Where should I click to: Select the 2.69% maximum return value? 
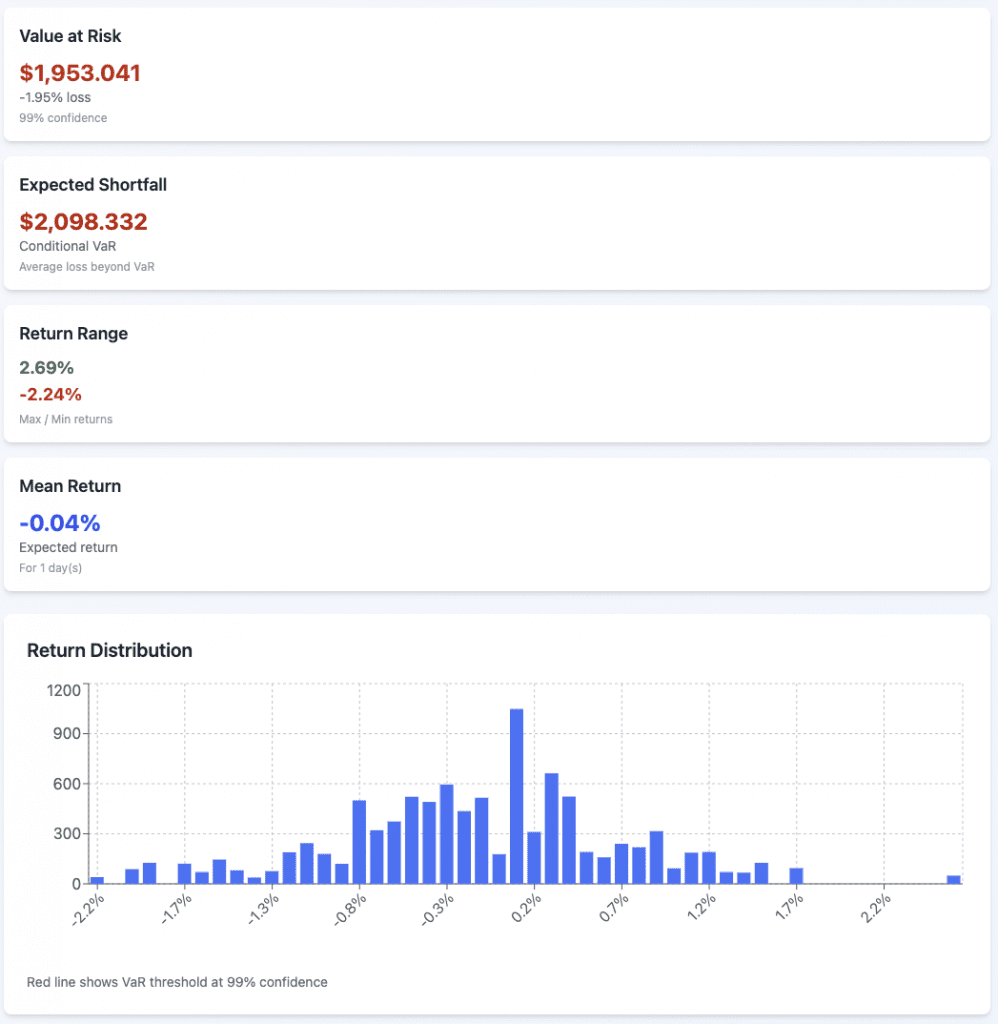pyautogui.click(x=46, y=368)
